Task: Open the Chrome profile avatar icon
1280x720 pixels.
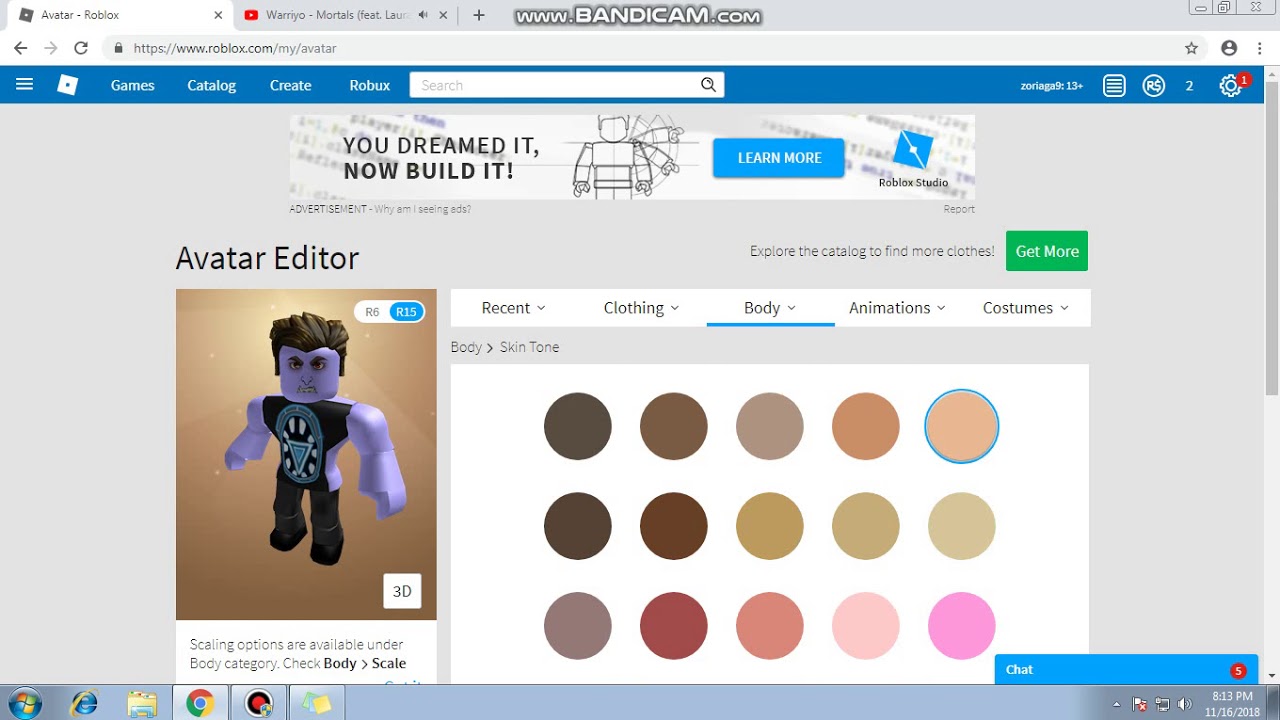Action: [x=1229, y=48]
